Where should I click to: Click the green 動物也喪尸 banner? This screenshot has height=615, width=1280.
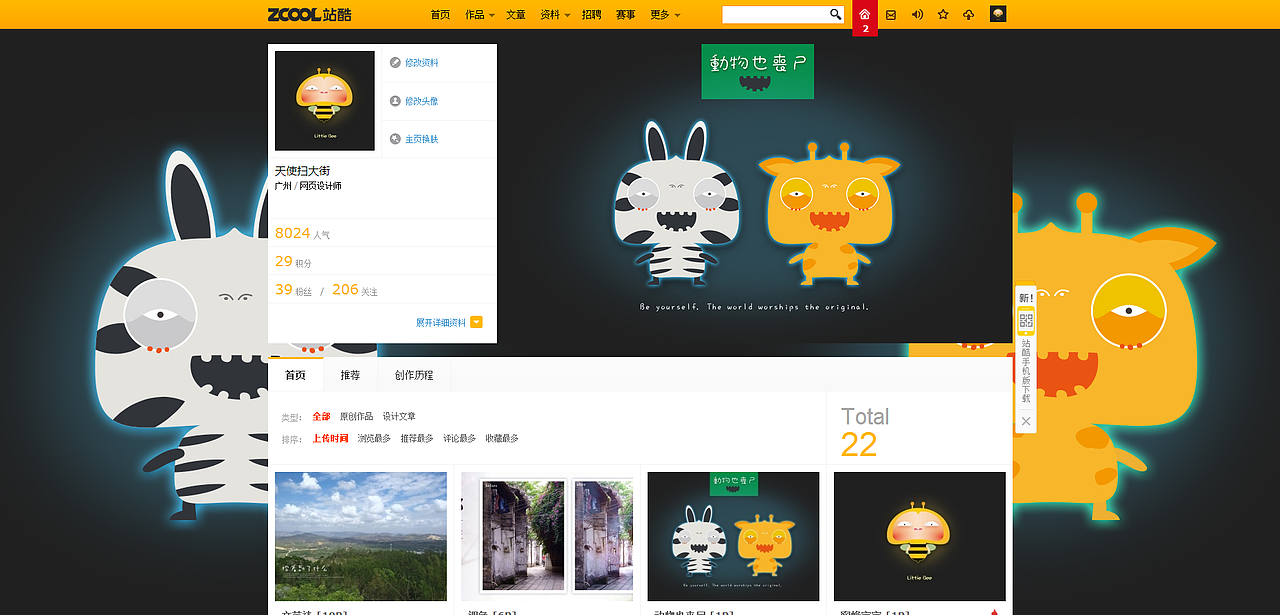click(757, 71)
